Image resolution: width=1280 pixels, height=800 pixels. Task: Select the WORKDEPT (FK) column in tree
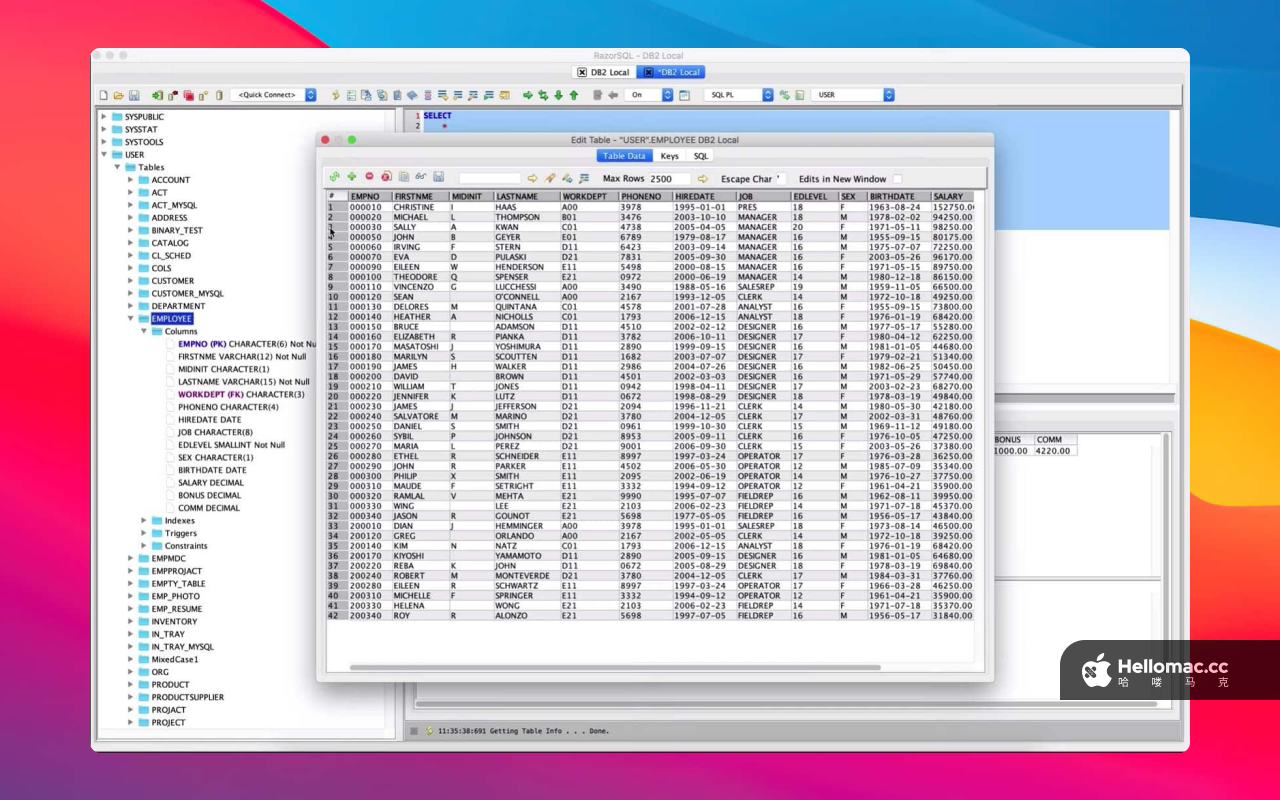(241, 394)
